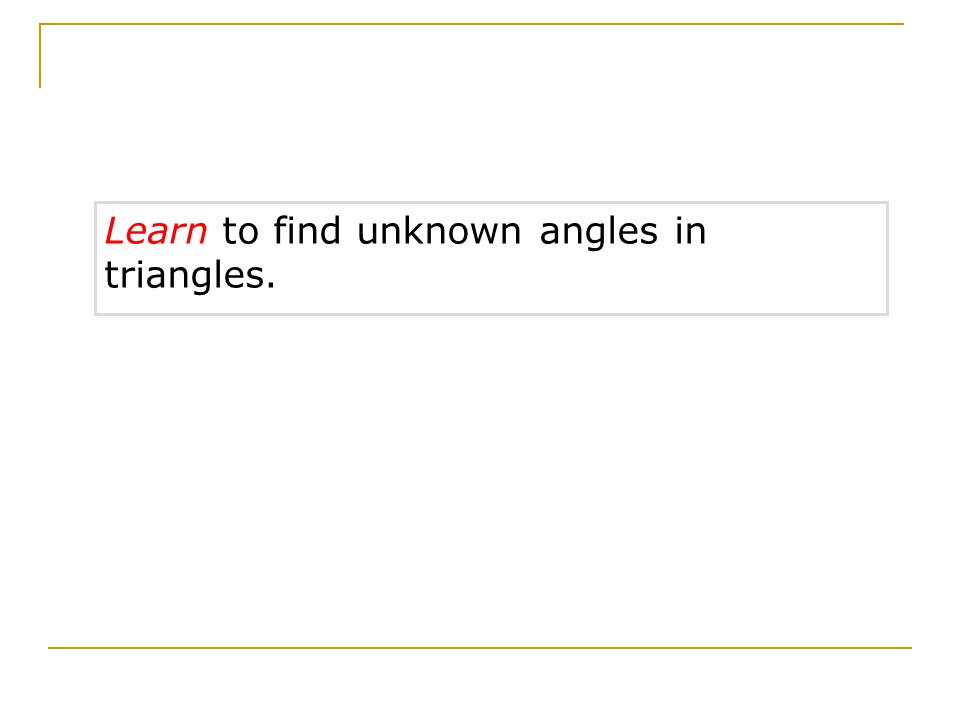
Task: Click the gold vertical line at the top-left corner
Action: [40, 56]
